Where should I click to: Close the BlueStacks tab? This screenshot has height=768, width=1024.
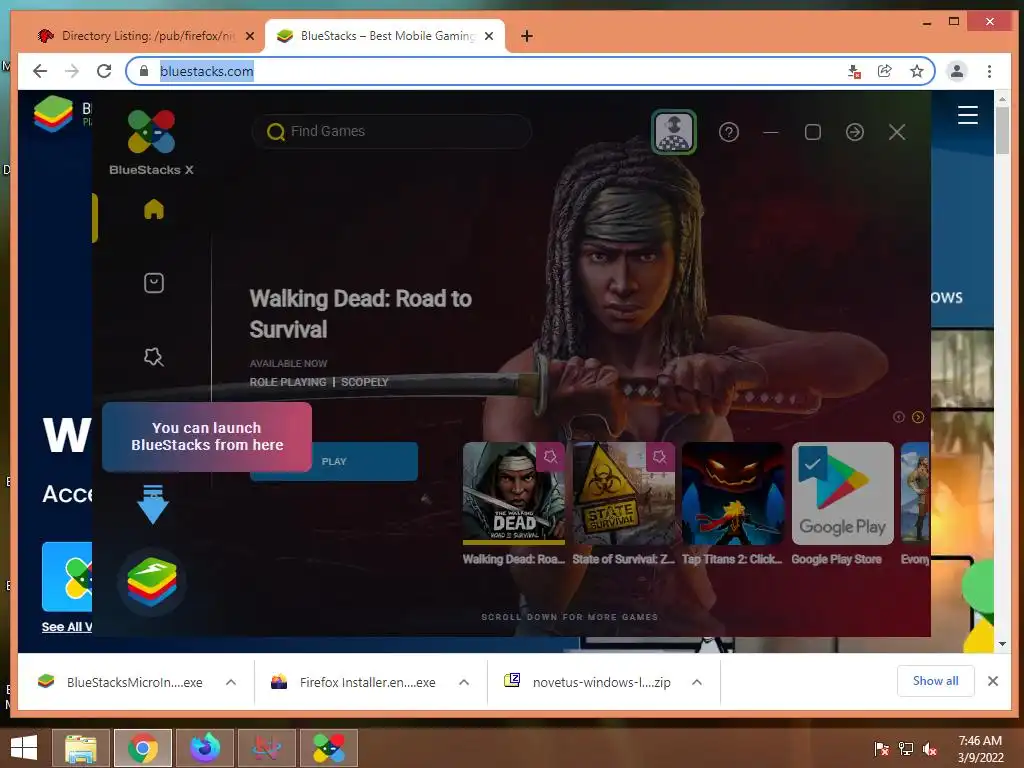tap(488, 37)
